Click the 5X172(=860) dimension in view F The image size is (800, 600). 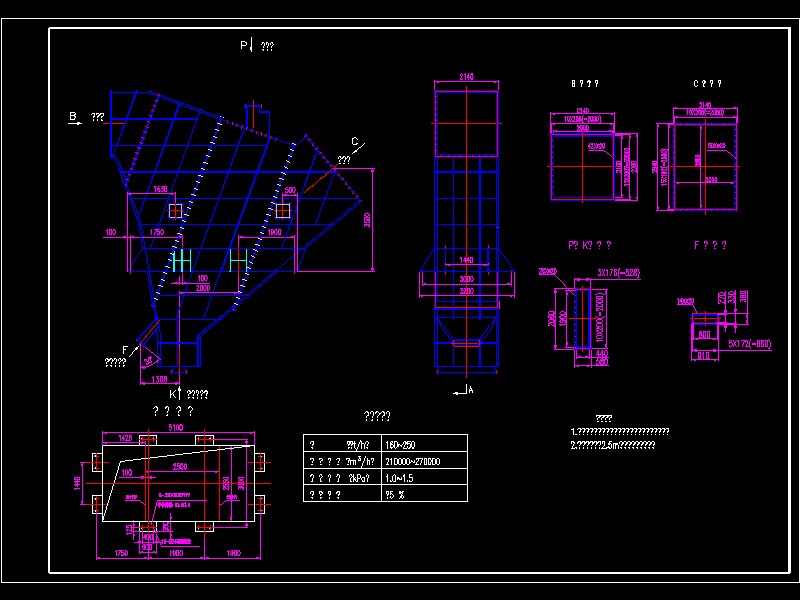[748, 343]
